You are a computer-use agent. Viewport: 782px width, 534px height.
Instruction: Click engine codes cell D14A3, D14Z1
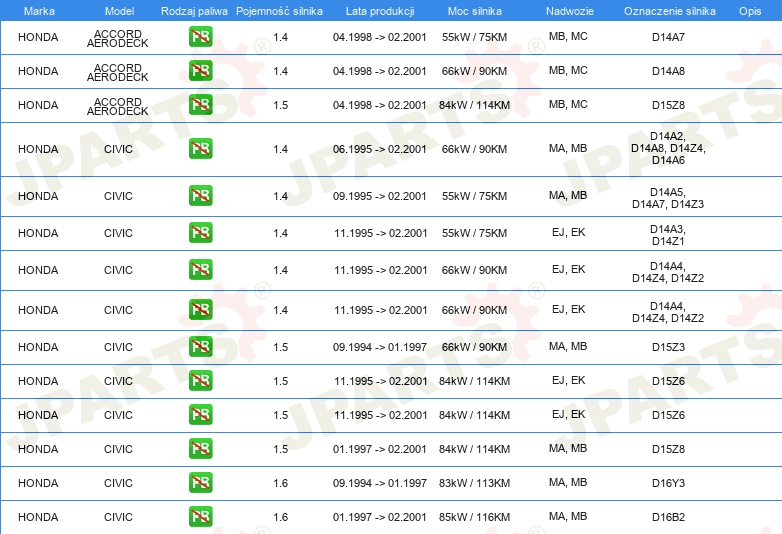[668, 235]
